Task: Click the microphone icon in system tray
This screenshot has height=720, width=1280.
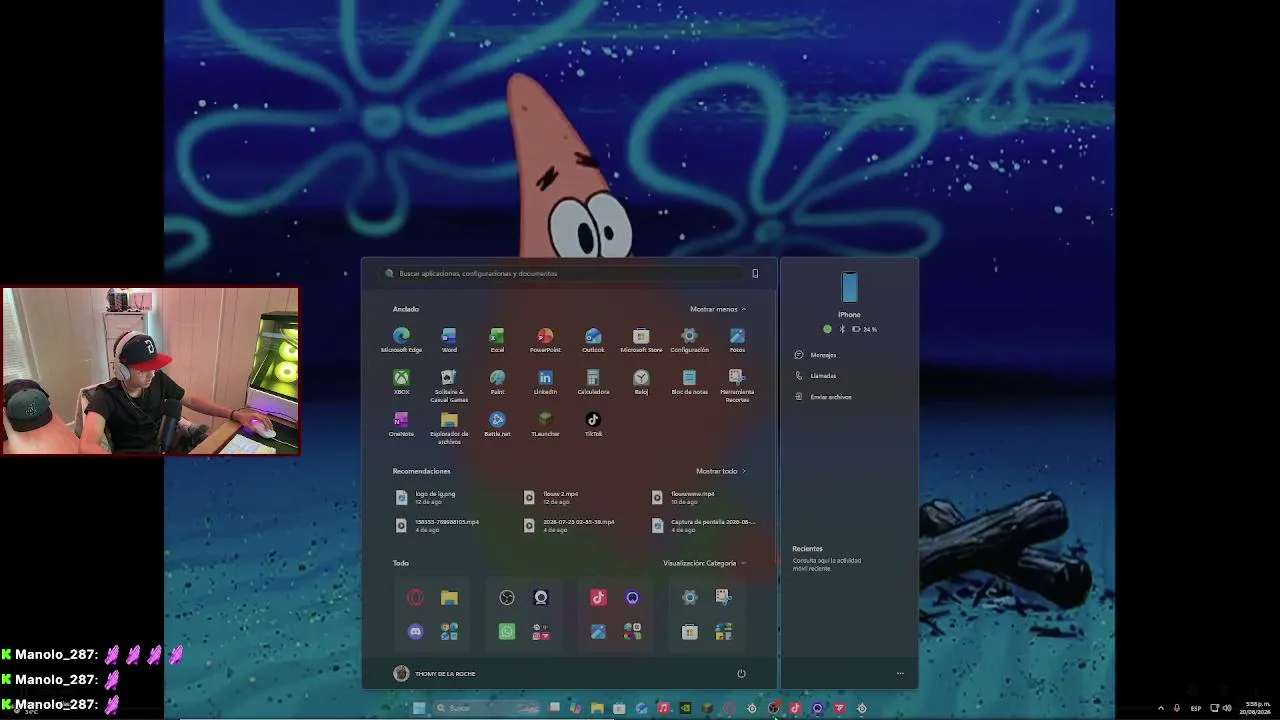Action: [x=1177, y=708]
